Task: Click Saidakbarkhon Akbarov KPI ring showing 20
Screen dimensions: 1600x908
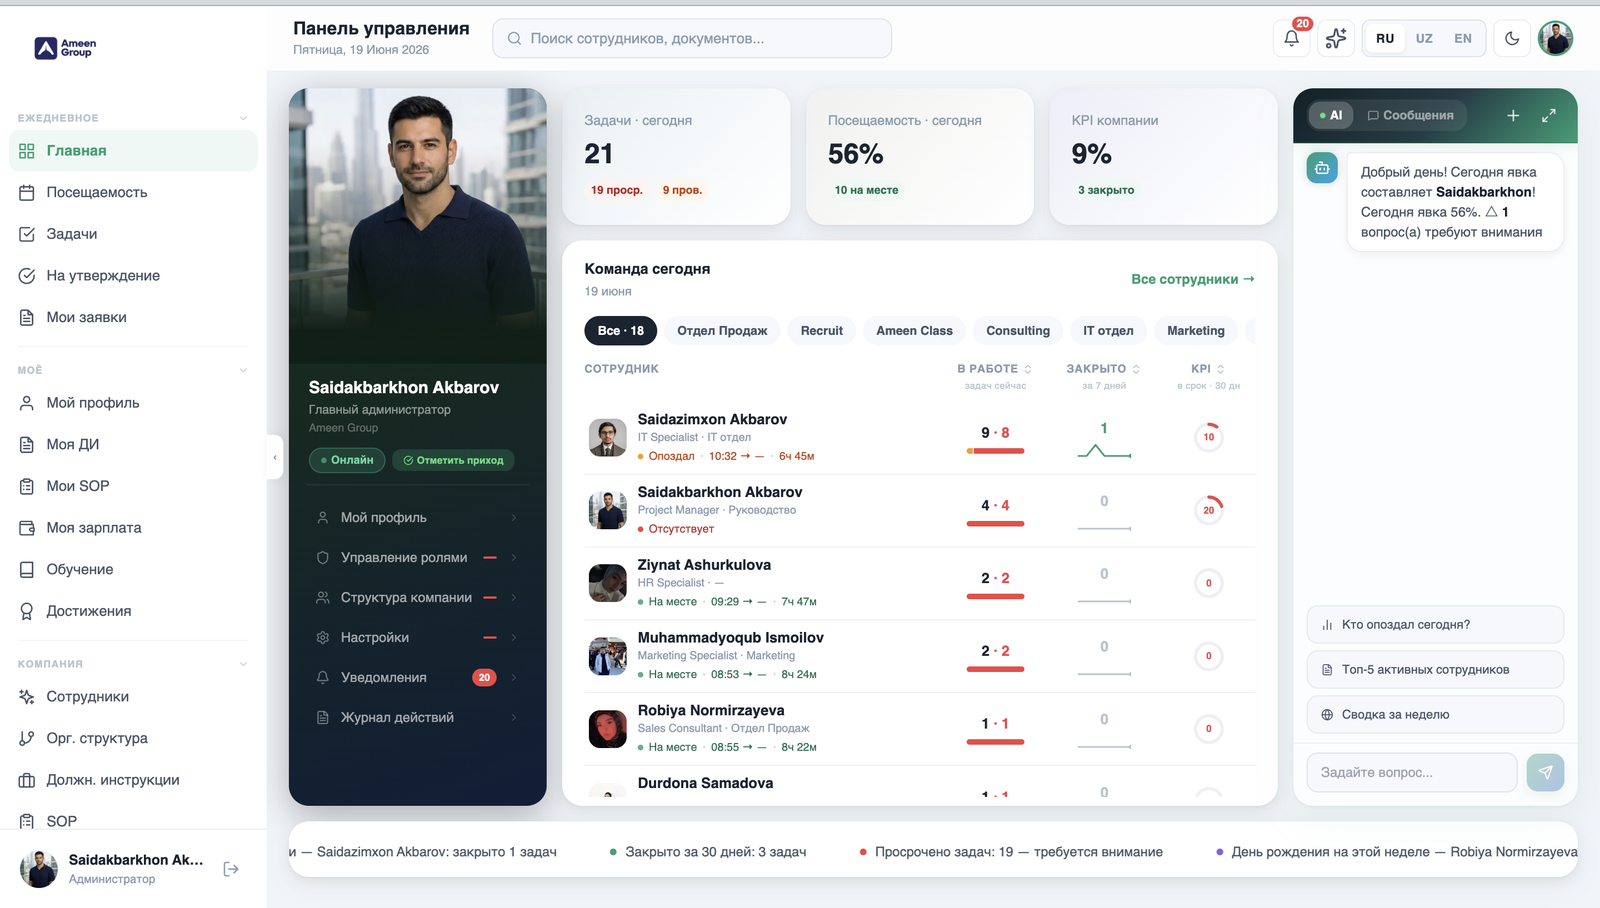Action: (1208, 510)
